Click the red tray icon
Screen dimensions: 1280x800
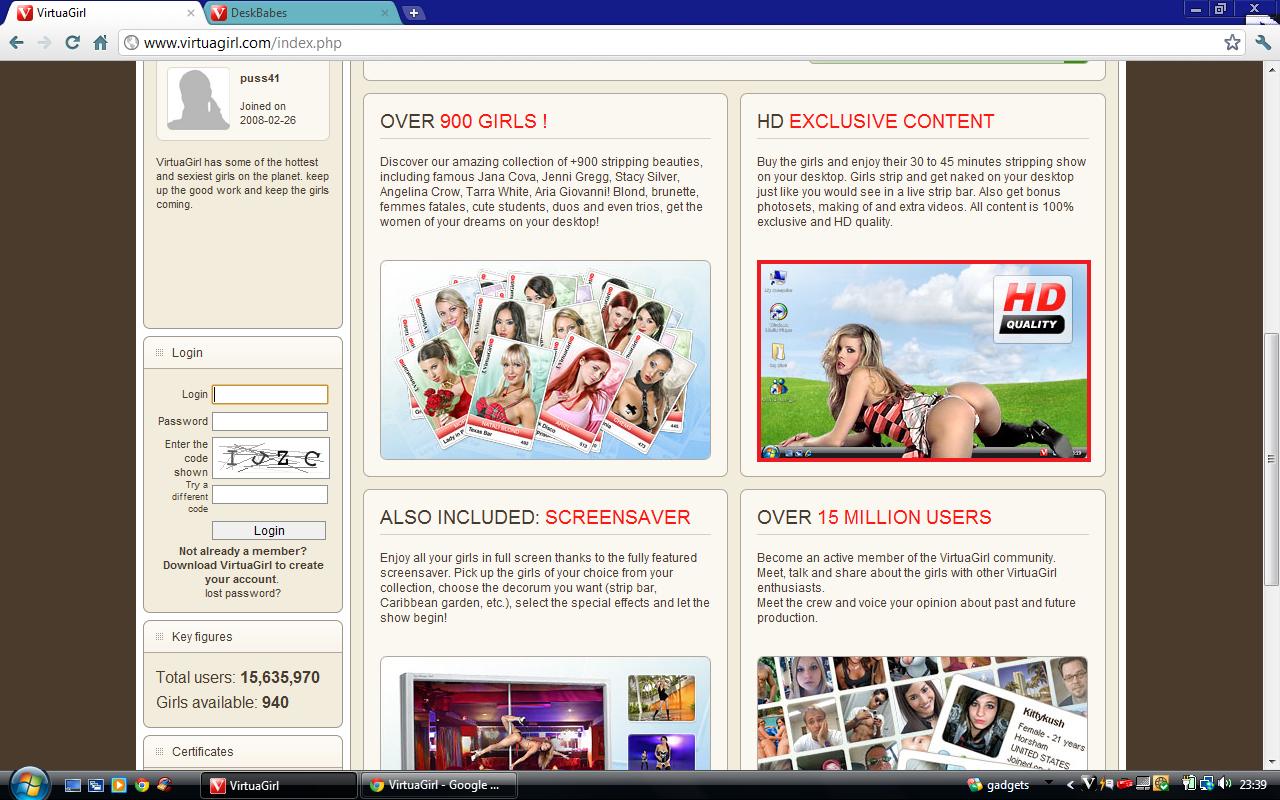tap(1124, 784)
